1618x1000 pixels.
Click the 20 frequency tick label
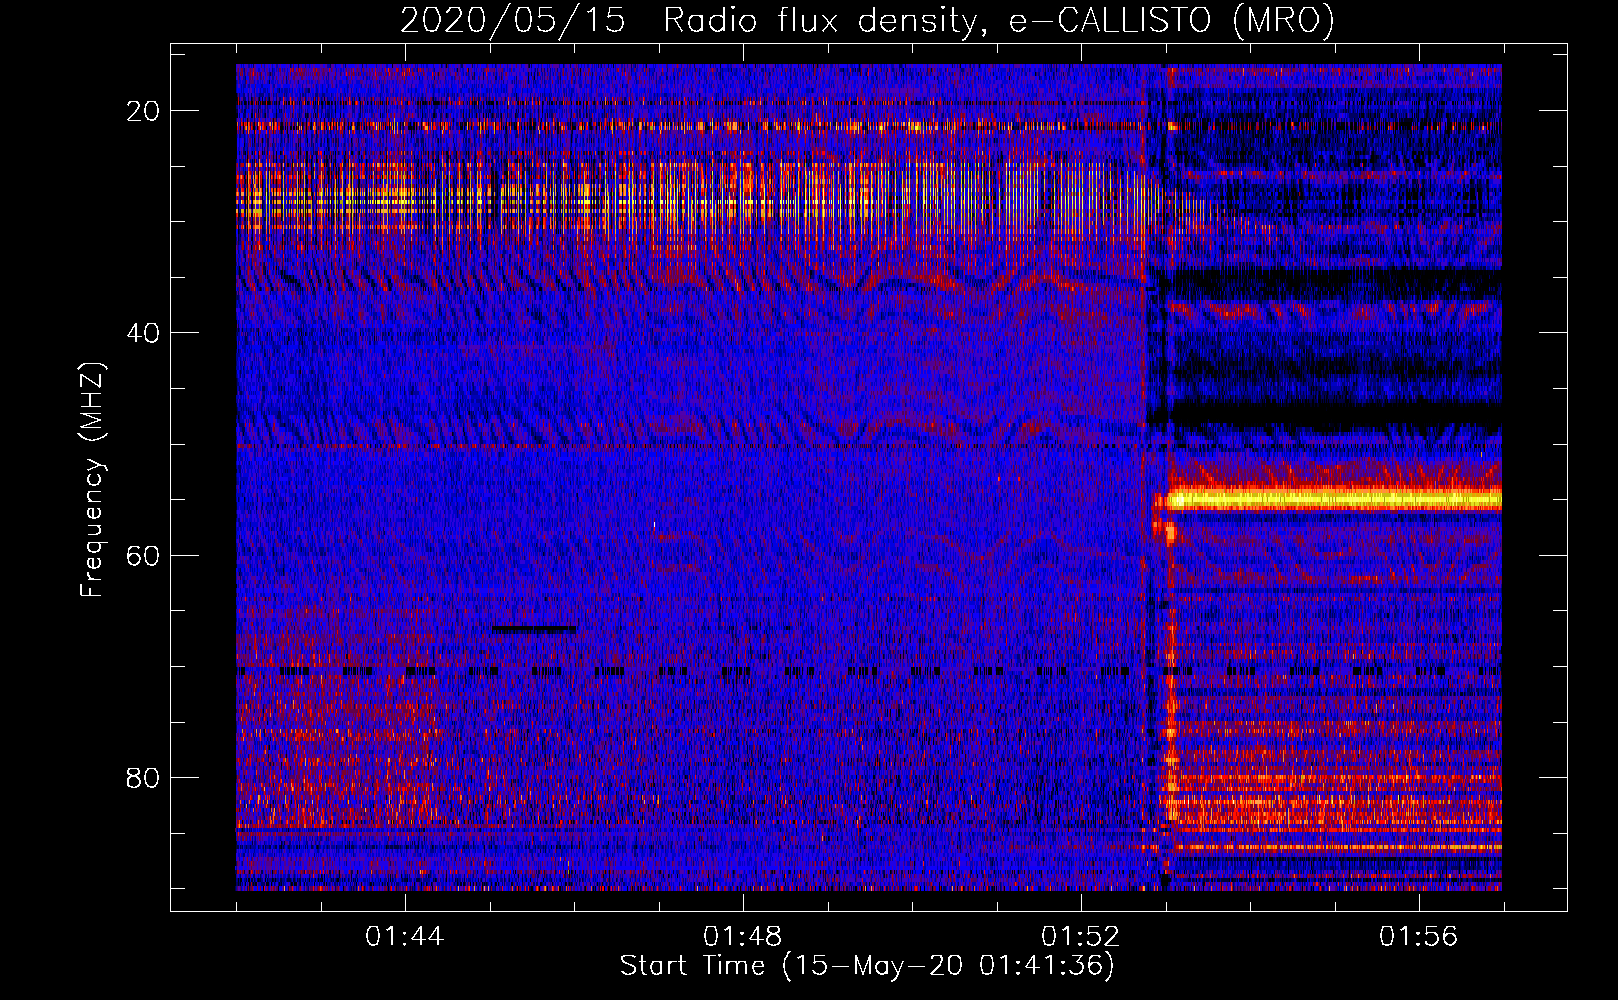click(x=143, y=111)
